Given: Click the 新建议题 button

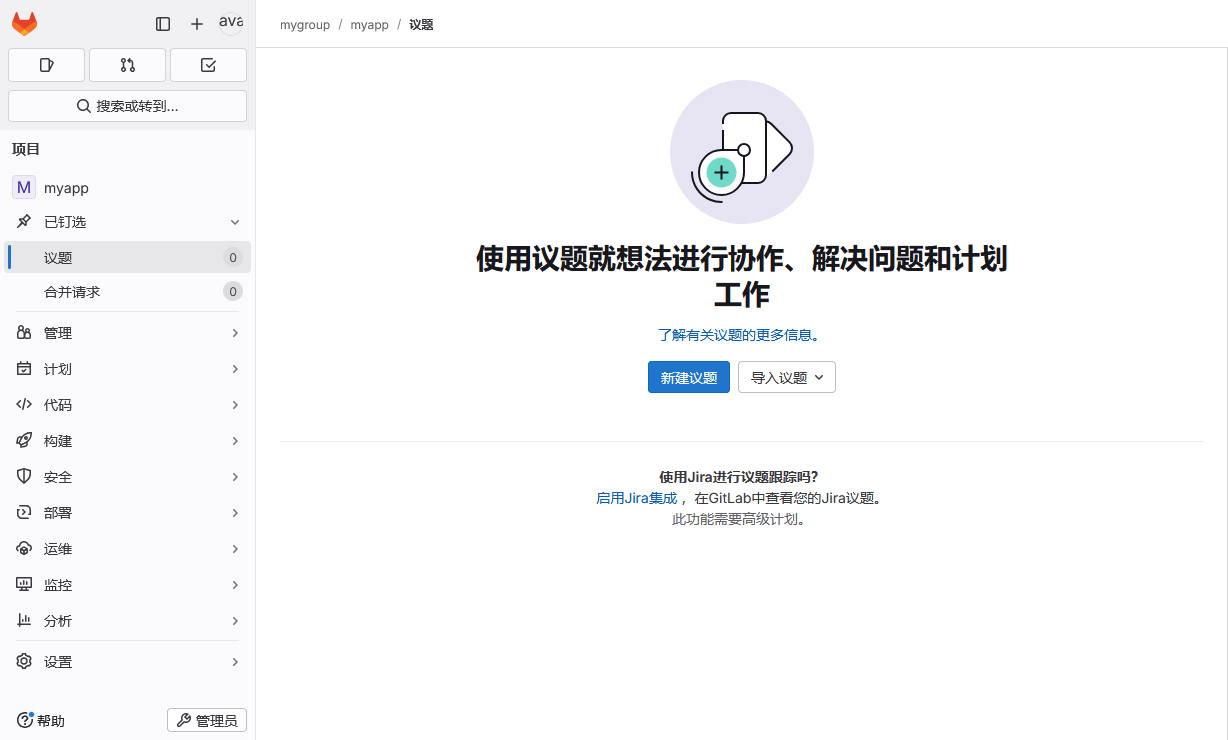Looking at the screenshot, I should 688,377.
